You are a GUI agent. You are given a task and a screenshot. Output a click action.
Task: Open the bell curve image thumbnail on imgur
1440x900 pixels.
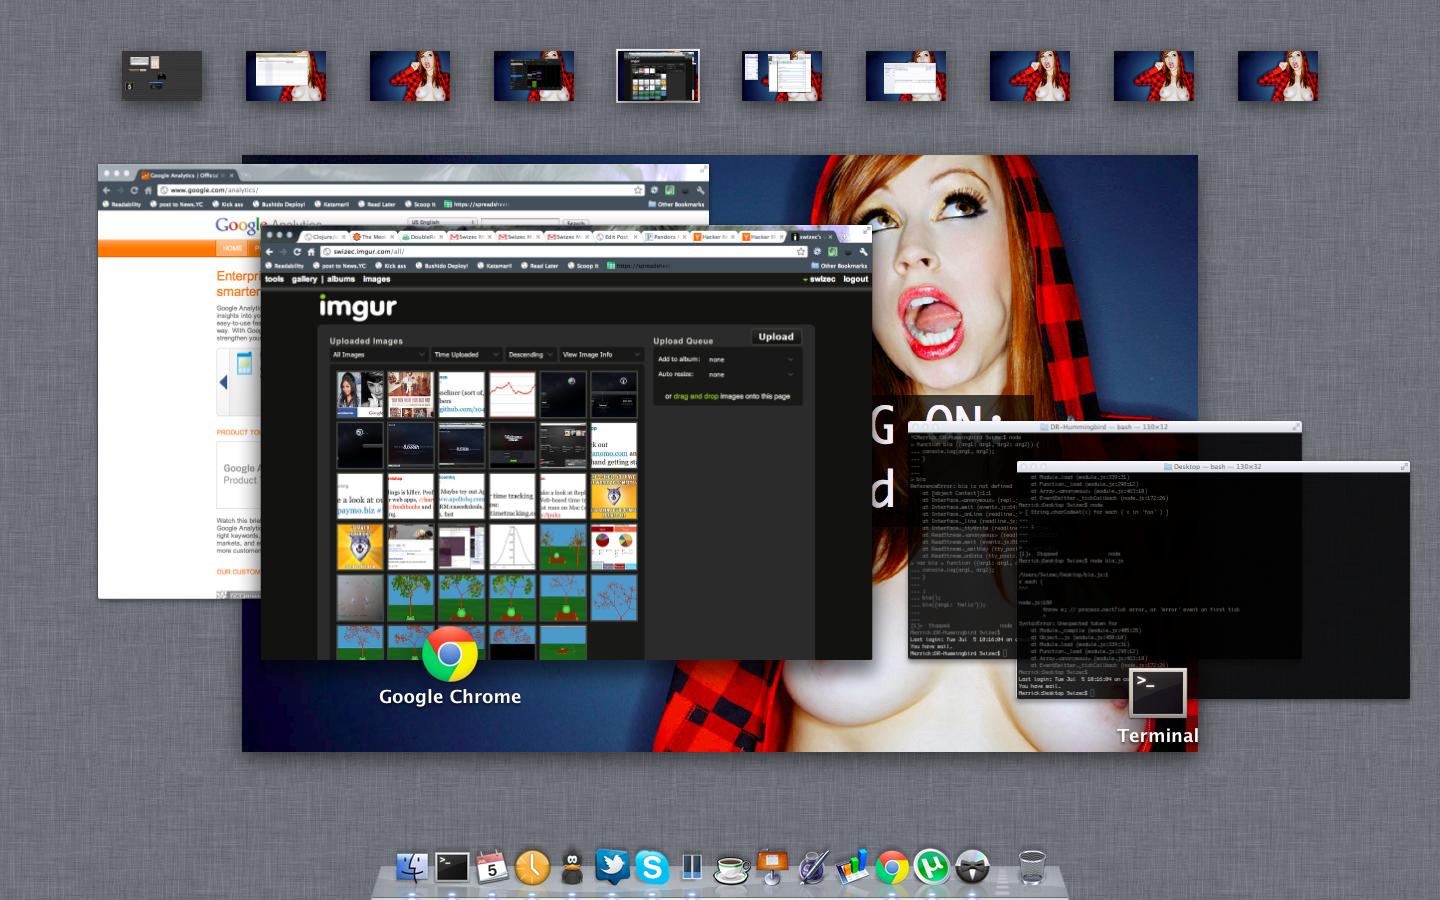[x=512, y=546]
